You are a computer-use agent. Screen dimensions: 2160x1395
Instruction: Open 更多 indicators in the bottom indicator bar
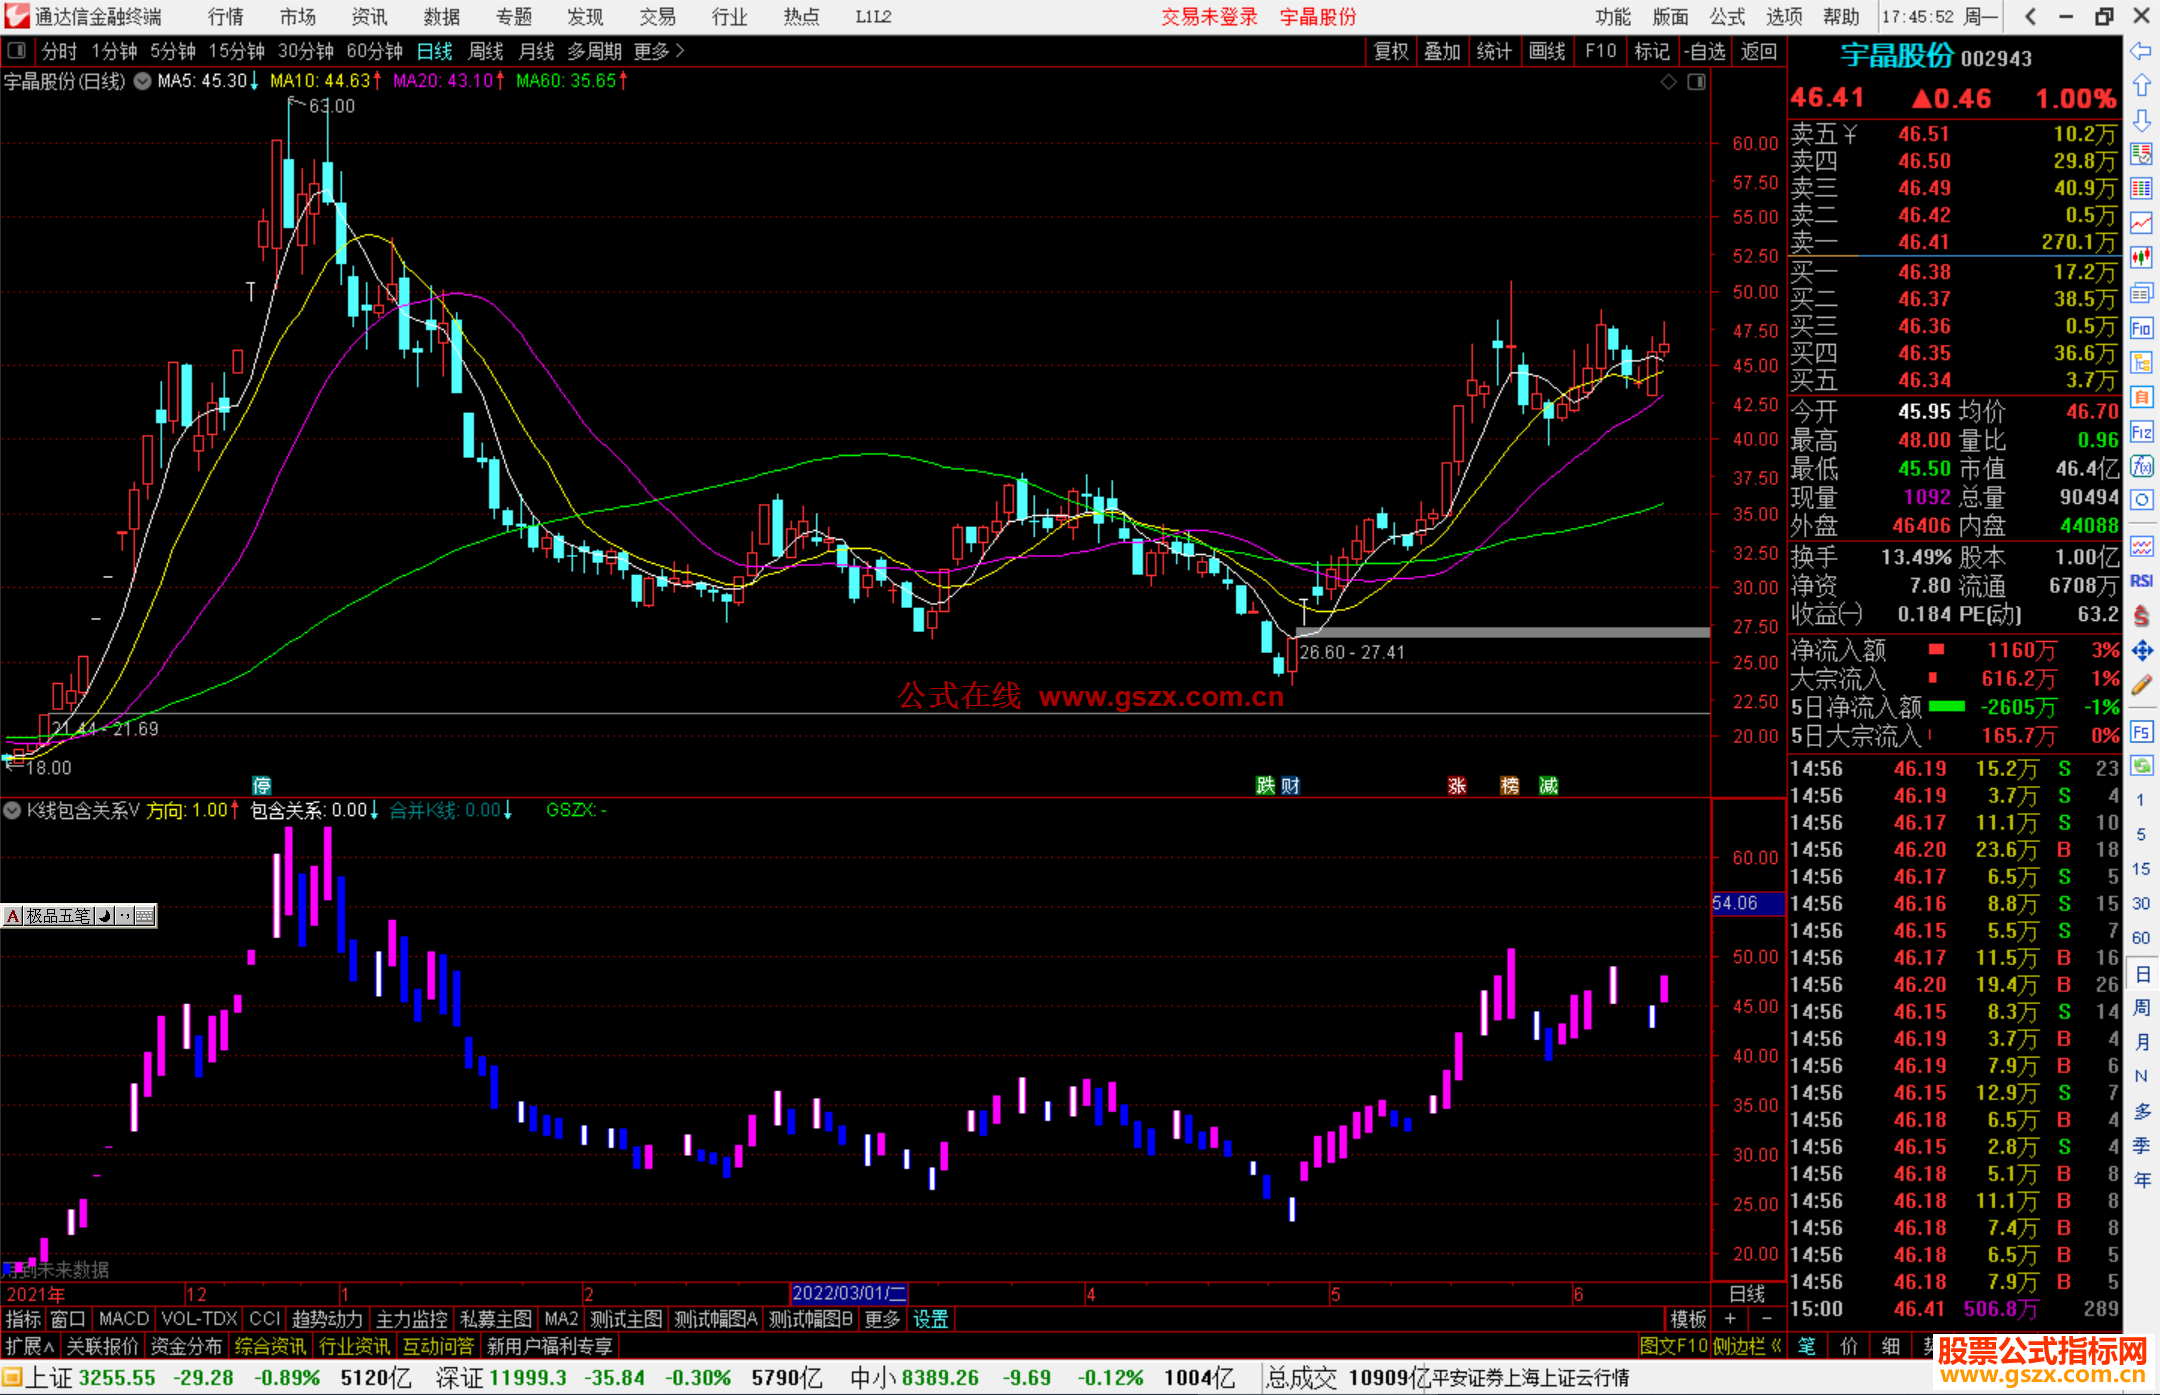tap(882, 1319)
